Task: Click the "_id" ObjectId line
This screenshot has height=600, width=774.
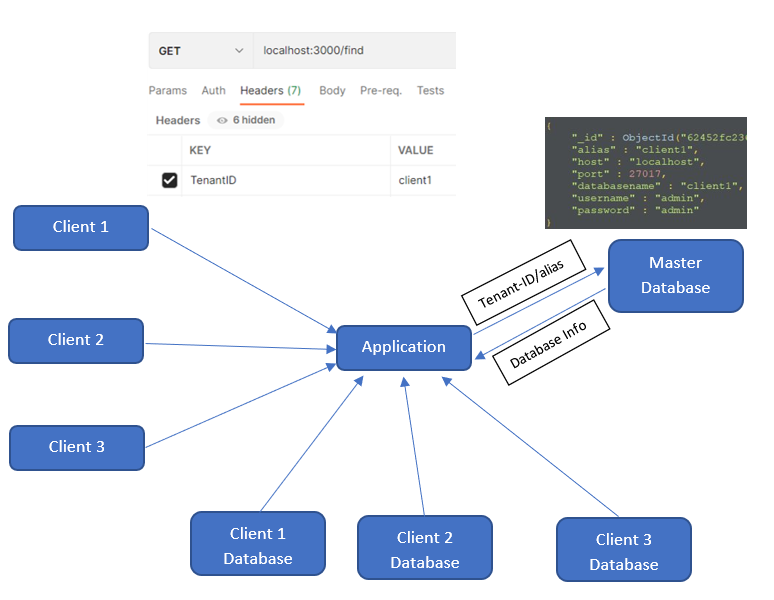Action: coord(659,138)
